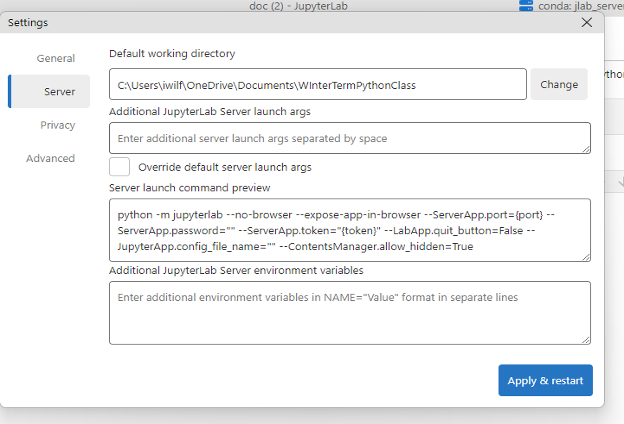Screen dimensions: 624x424
Task: Grab the launch args box resize handle
Action: 585,148
